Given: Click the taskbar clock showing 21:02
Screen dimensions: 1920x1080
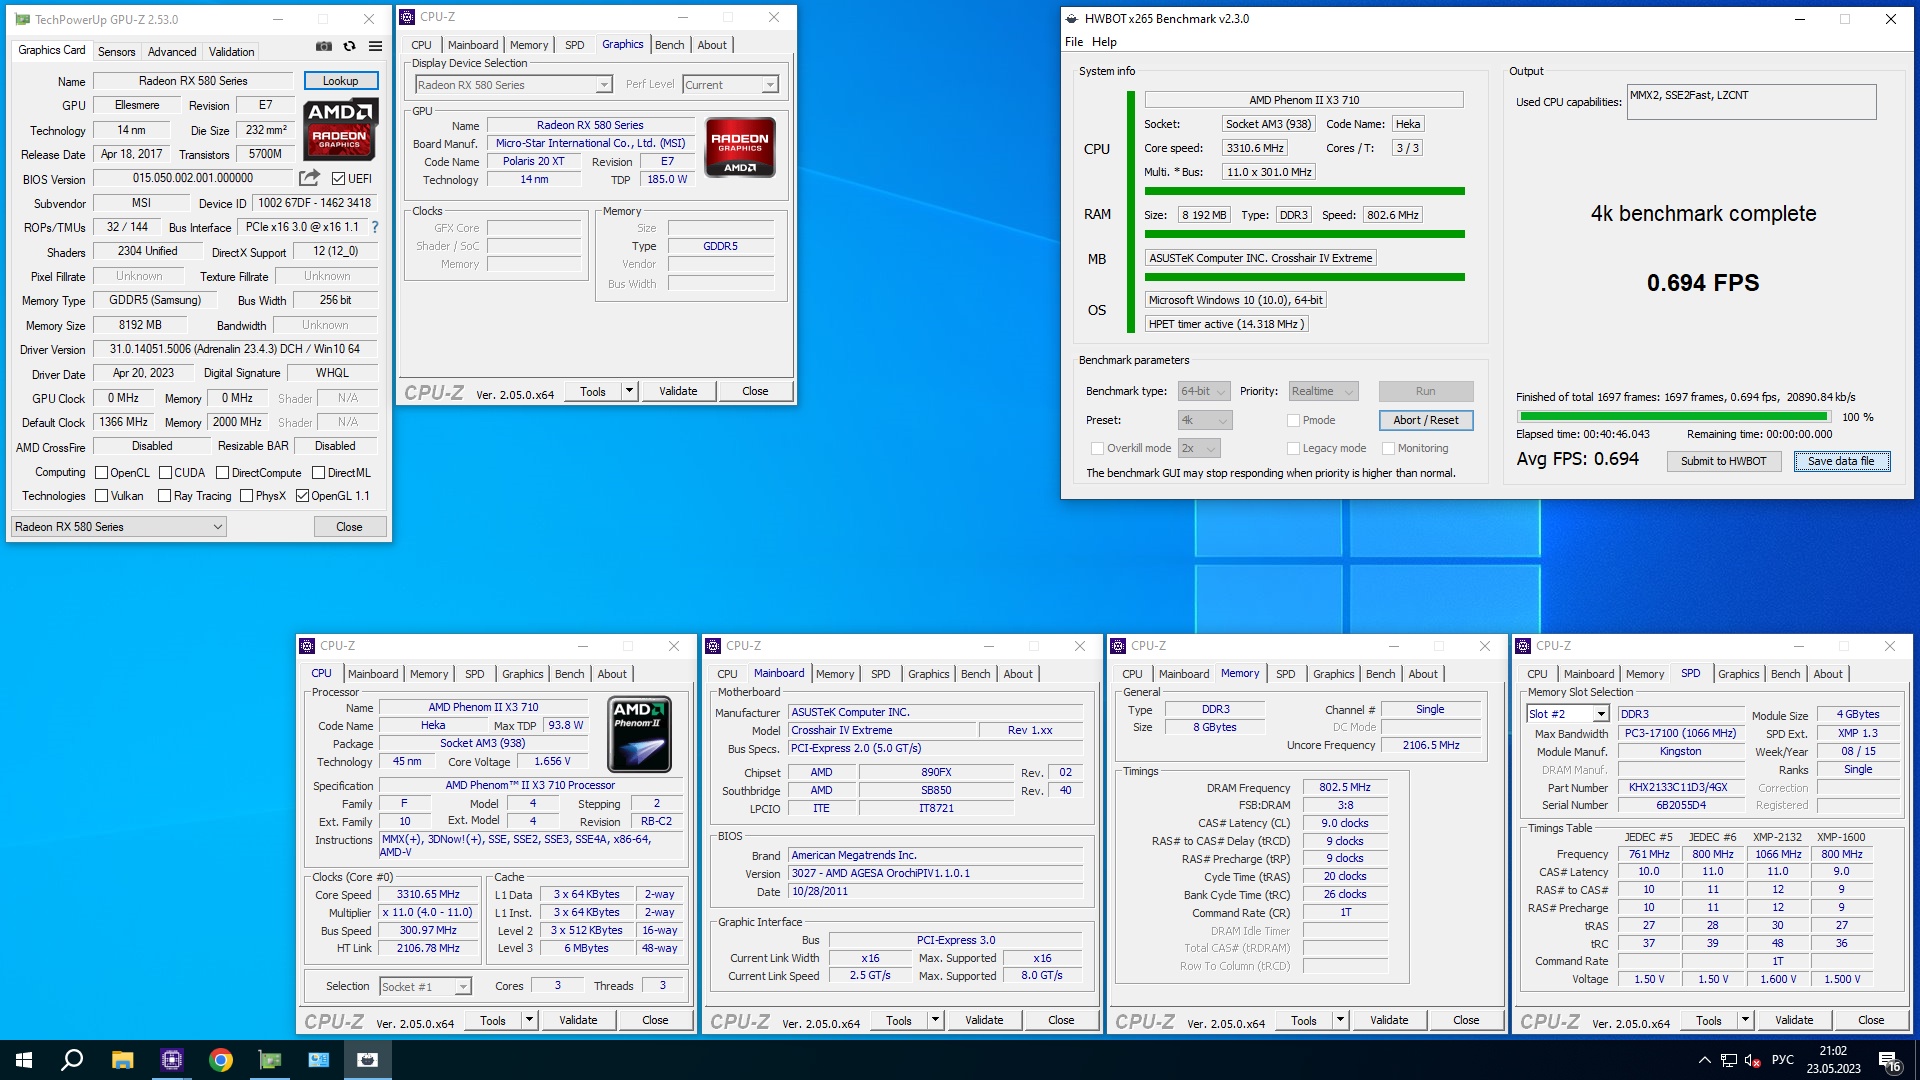Looking at the screenshot, I should coord(1833,1060).
